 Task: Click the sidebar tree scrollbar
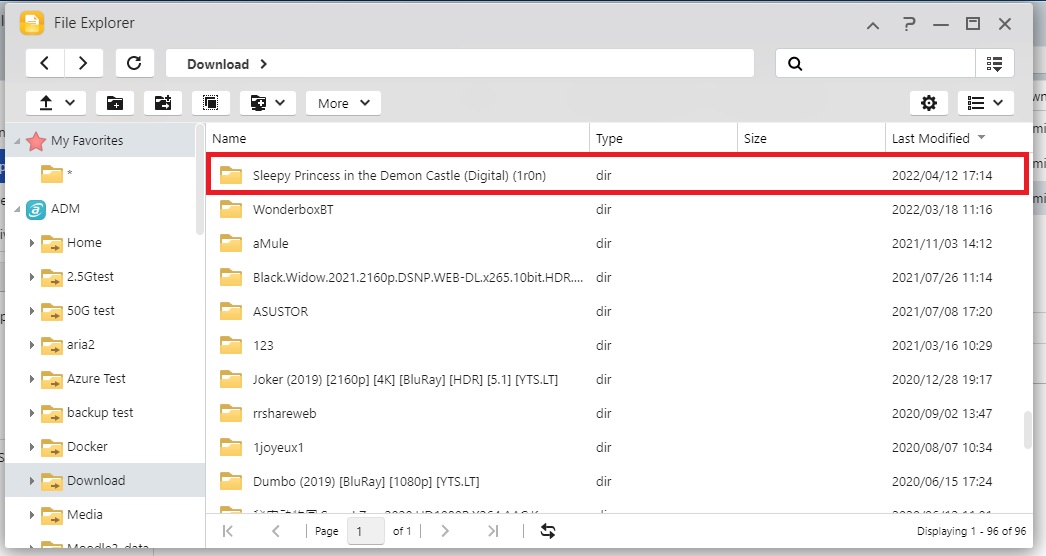click(200, 179)
